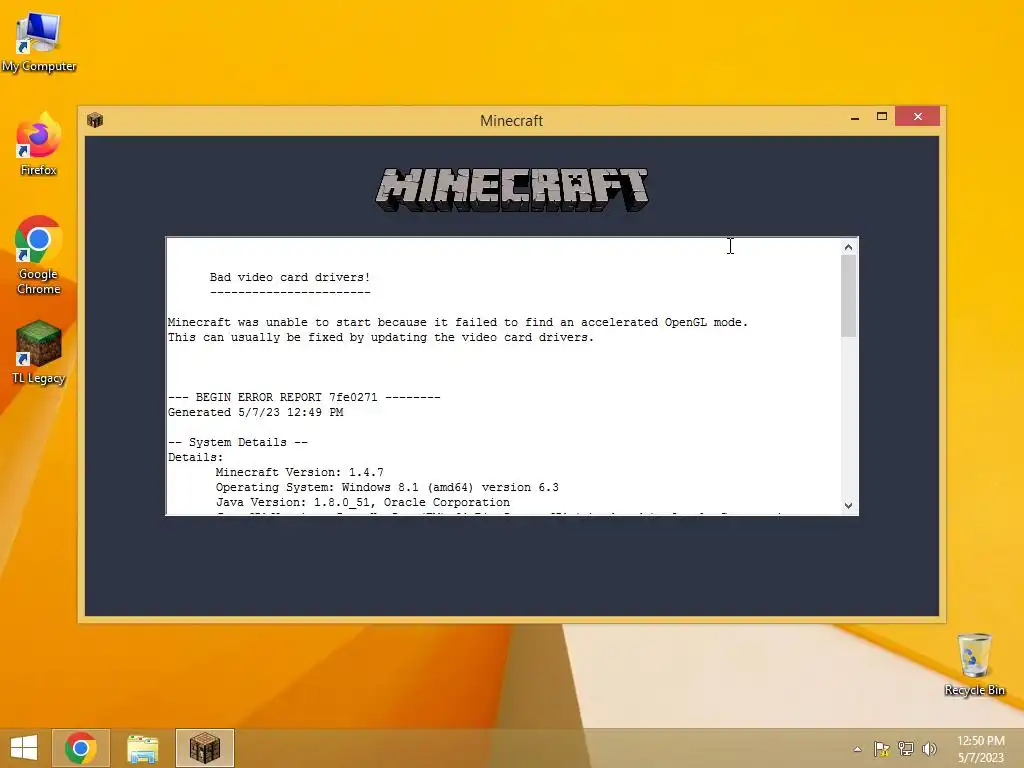Click the Chrome icon in the taskbar
Image resolution: width=1024 pixels, height=768 pixels.
pos(81,748)
